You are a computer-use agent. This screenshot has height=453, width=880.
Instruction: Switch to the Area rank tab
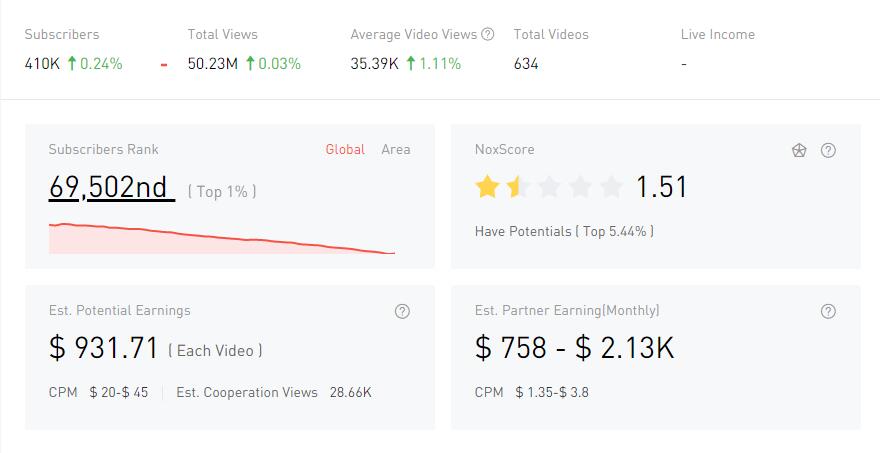pyautogui.click(x=396, y=149)
